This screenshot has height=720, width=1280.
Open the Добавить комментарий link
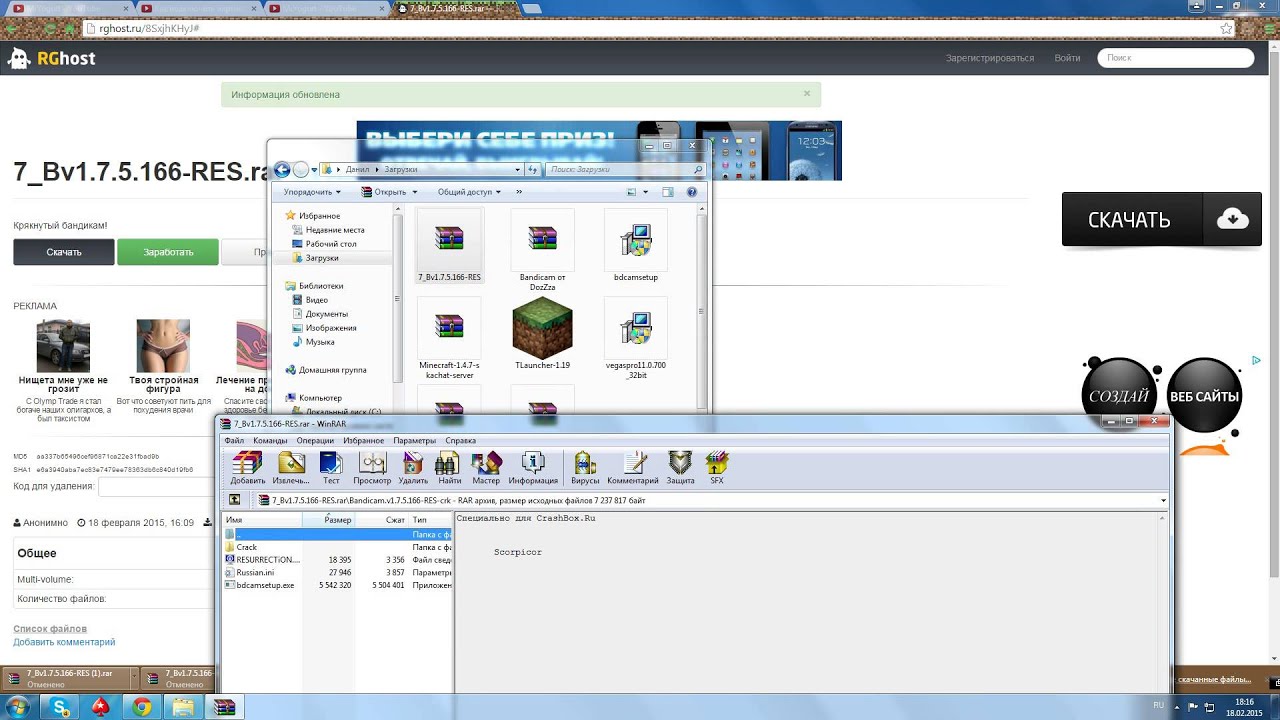click(64, 642)
